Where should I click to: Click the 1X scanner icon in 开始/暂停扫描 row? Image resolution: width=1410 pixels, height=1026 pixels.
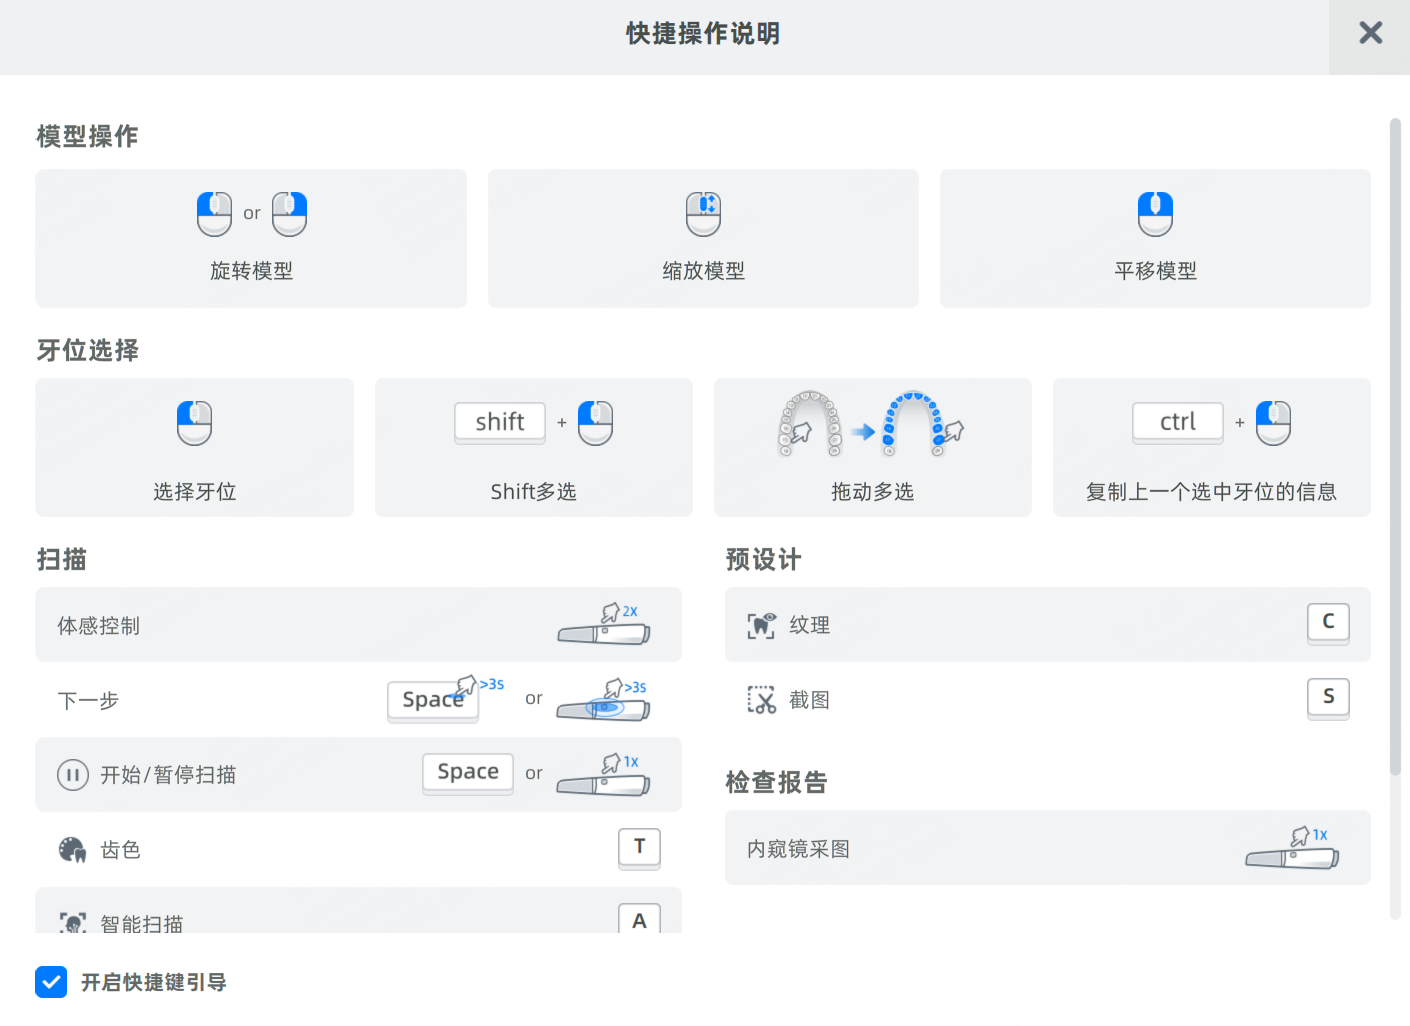point(604,775)
